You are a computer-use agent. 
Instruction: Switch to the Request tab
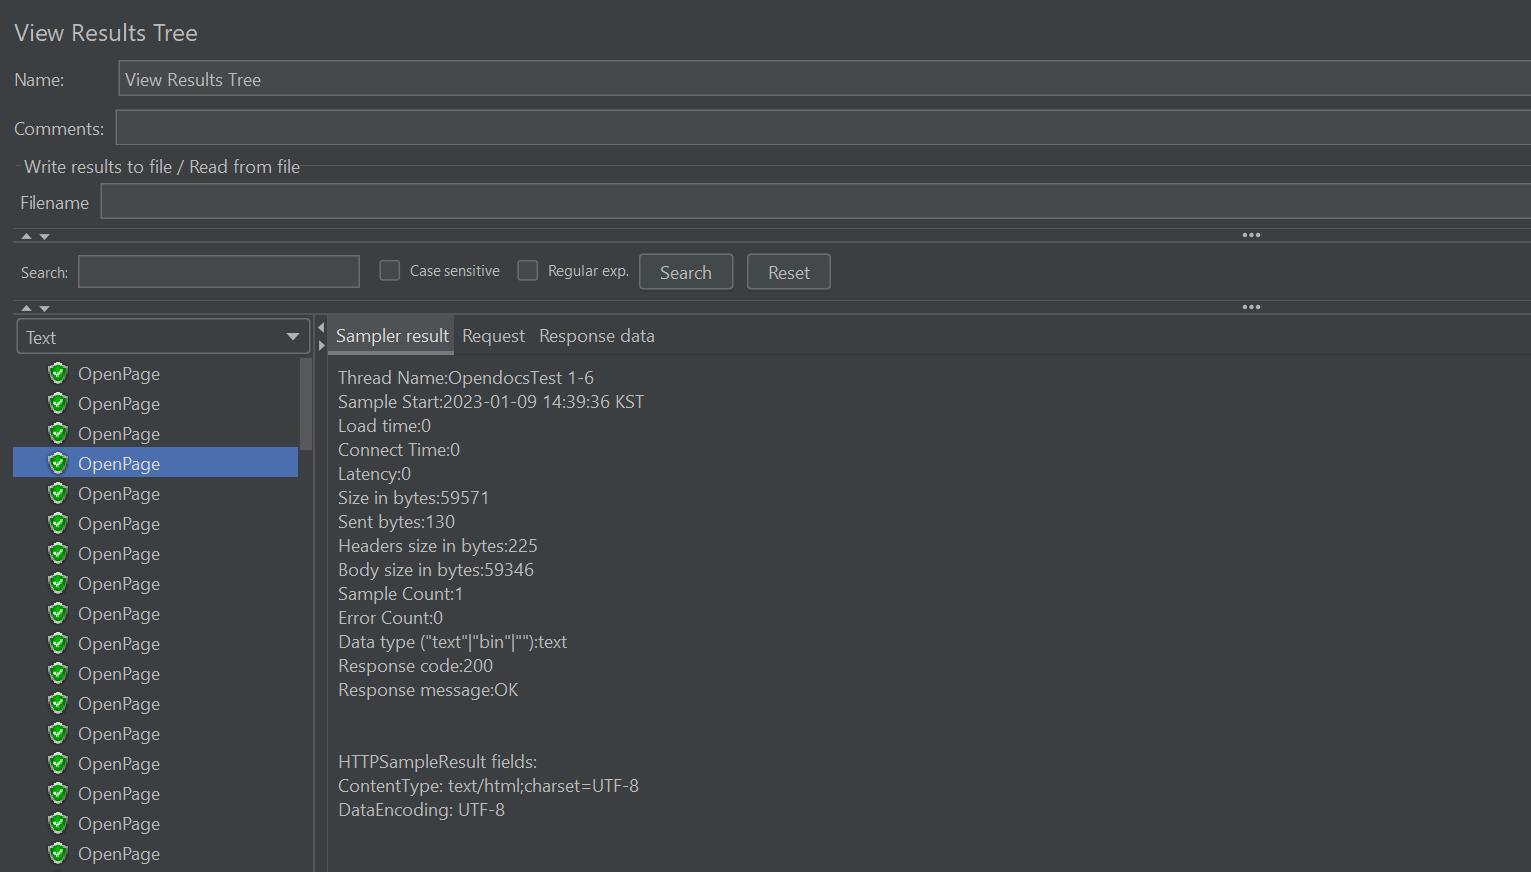click(493, 336)
